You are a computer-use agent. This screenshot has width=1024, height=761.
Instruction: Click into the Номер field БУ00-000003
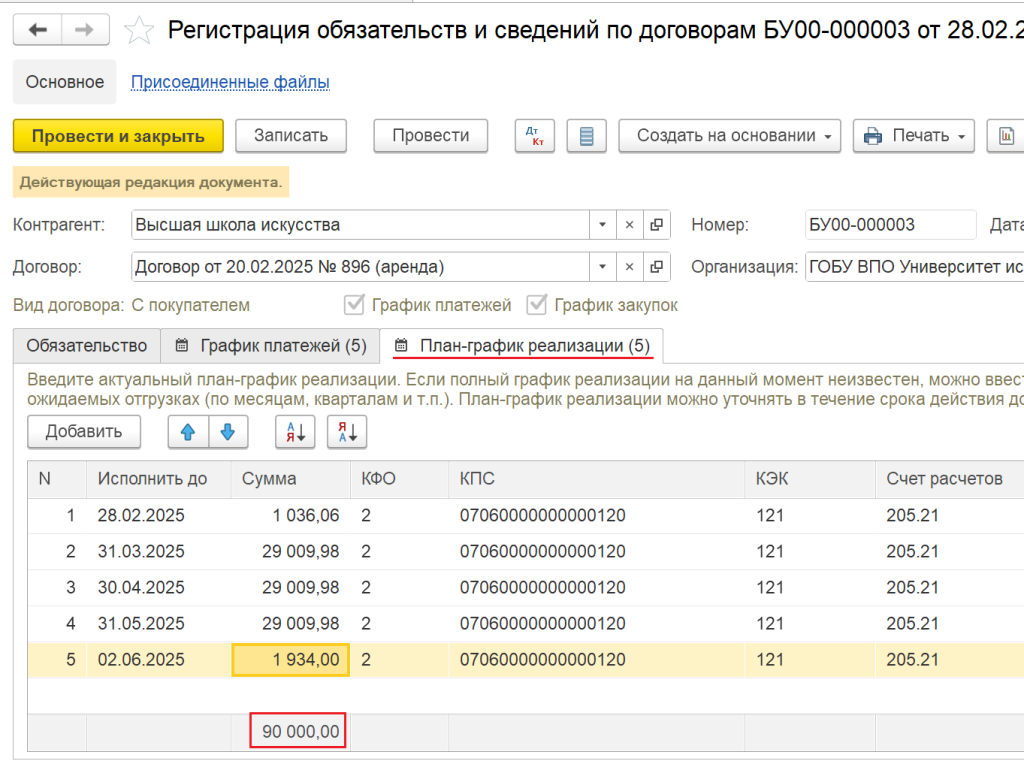890,225
